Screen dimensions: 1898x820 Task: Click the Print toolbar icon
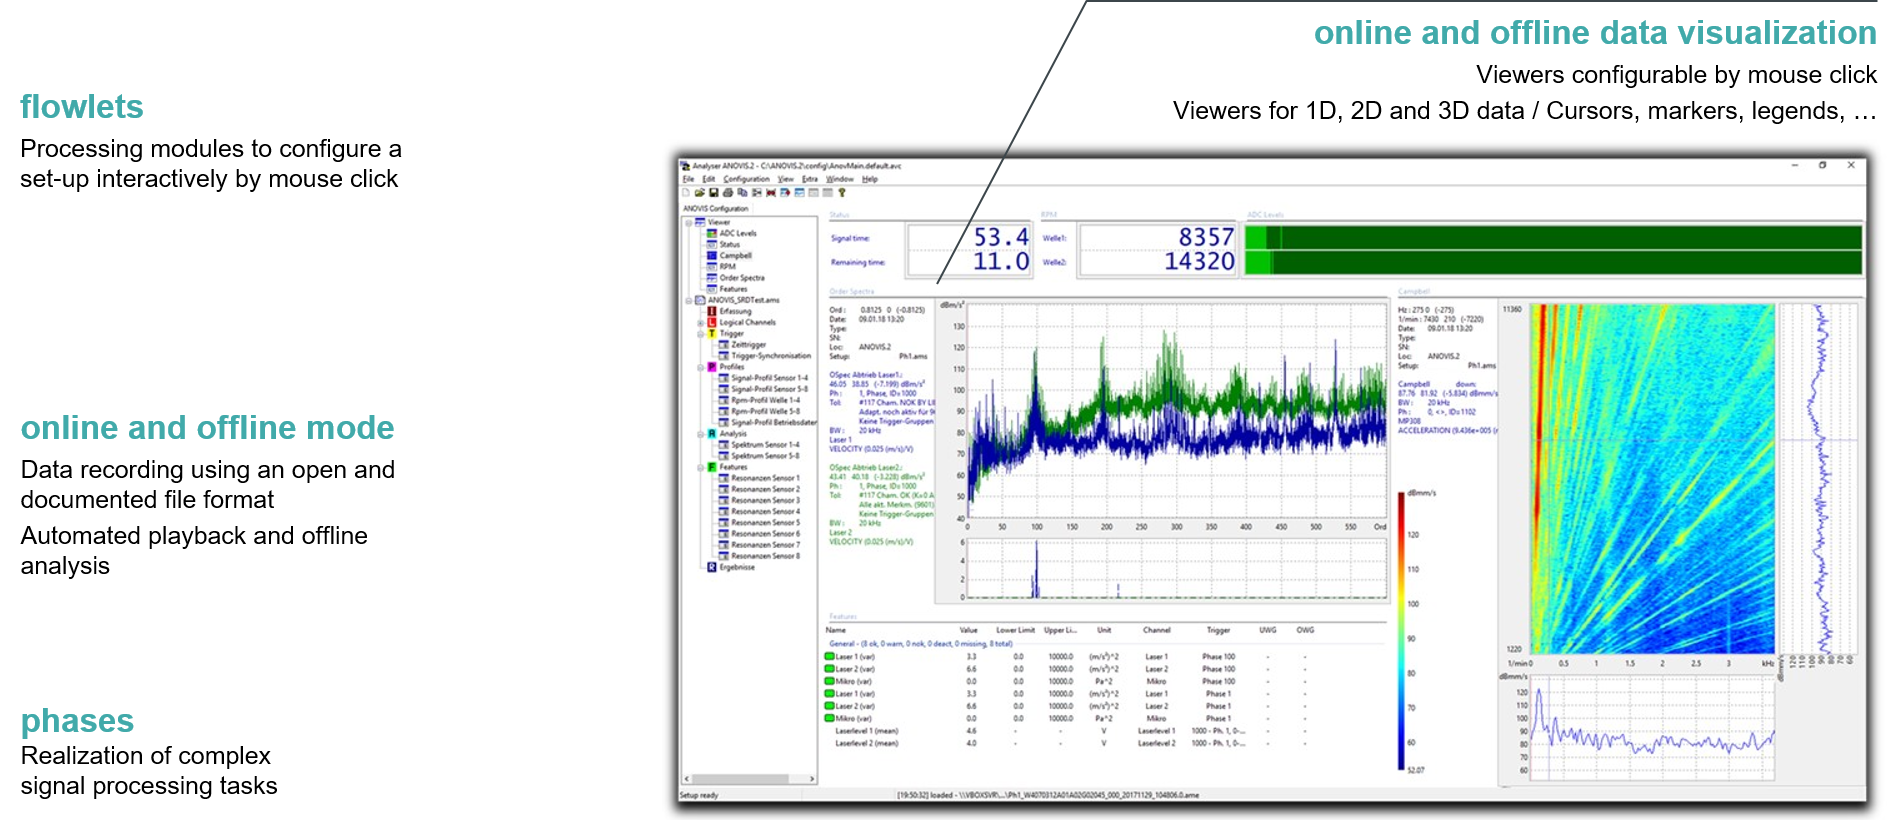(728, 193)
